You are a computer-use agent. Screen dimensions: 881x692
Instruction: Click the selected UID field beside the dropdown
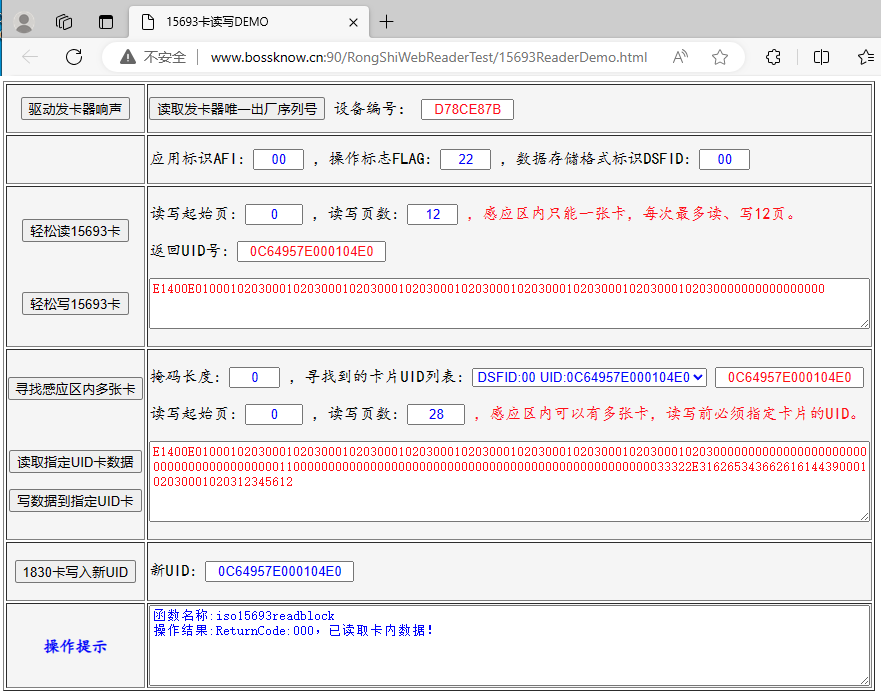tap(789, 377)
